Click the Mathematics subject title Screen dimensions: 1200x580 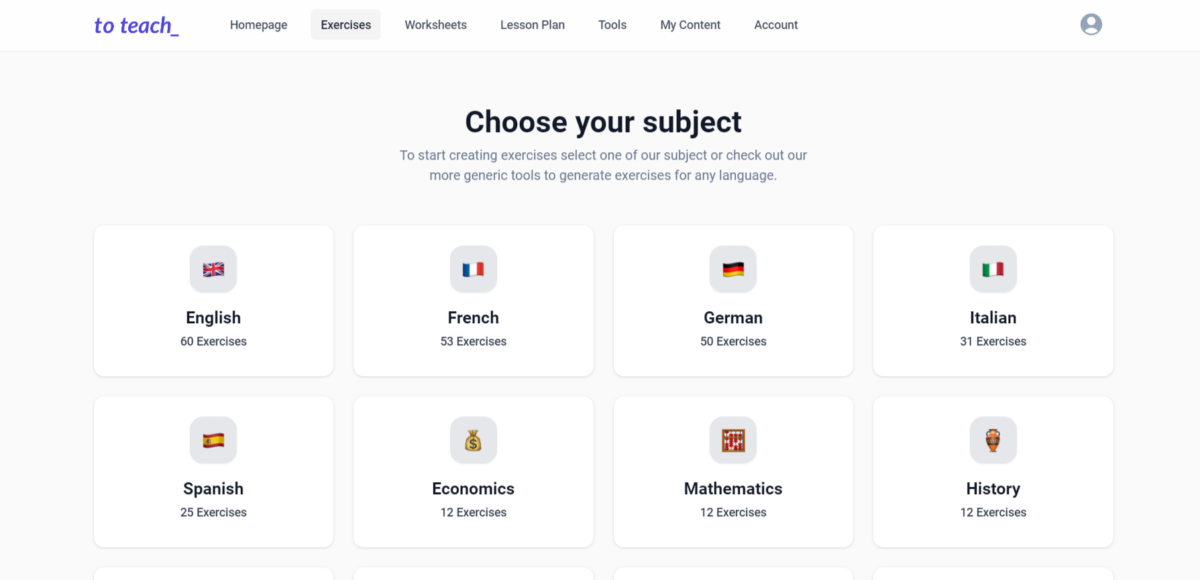click(733, 489)
